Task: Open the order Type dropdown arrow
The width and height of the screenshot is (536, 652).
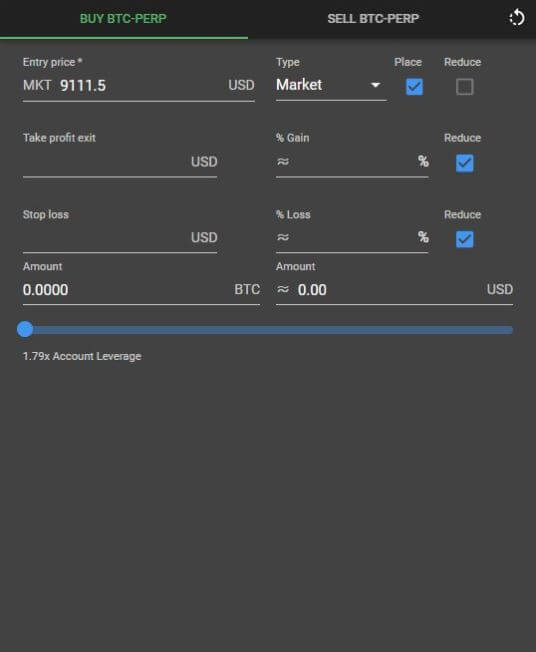Action: pyautogui.click(x=375, y=85)
